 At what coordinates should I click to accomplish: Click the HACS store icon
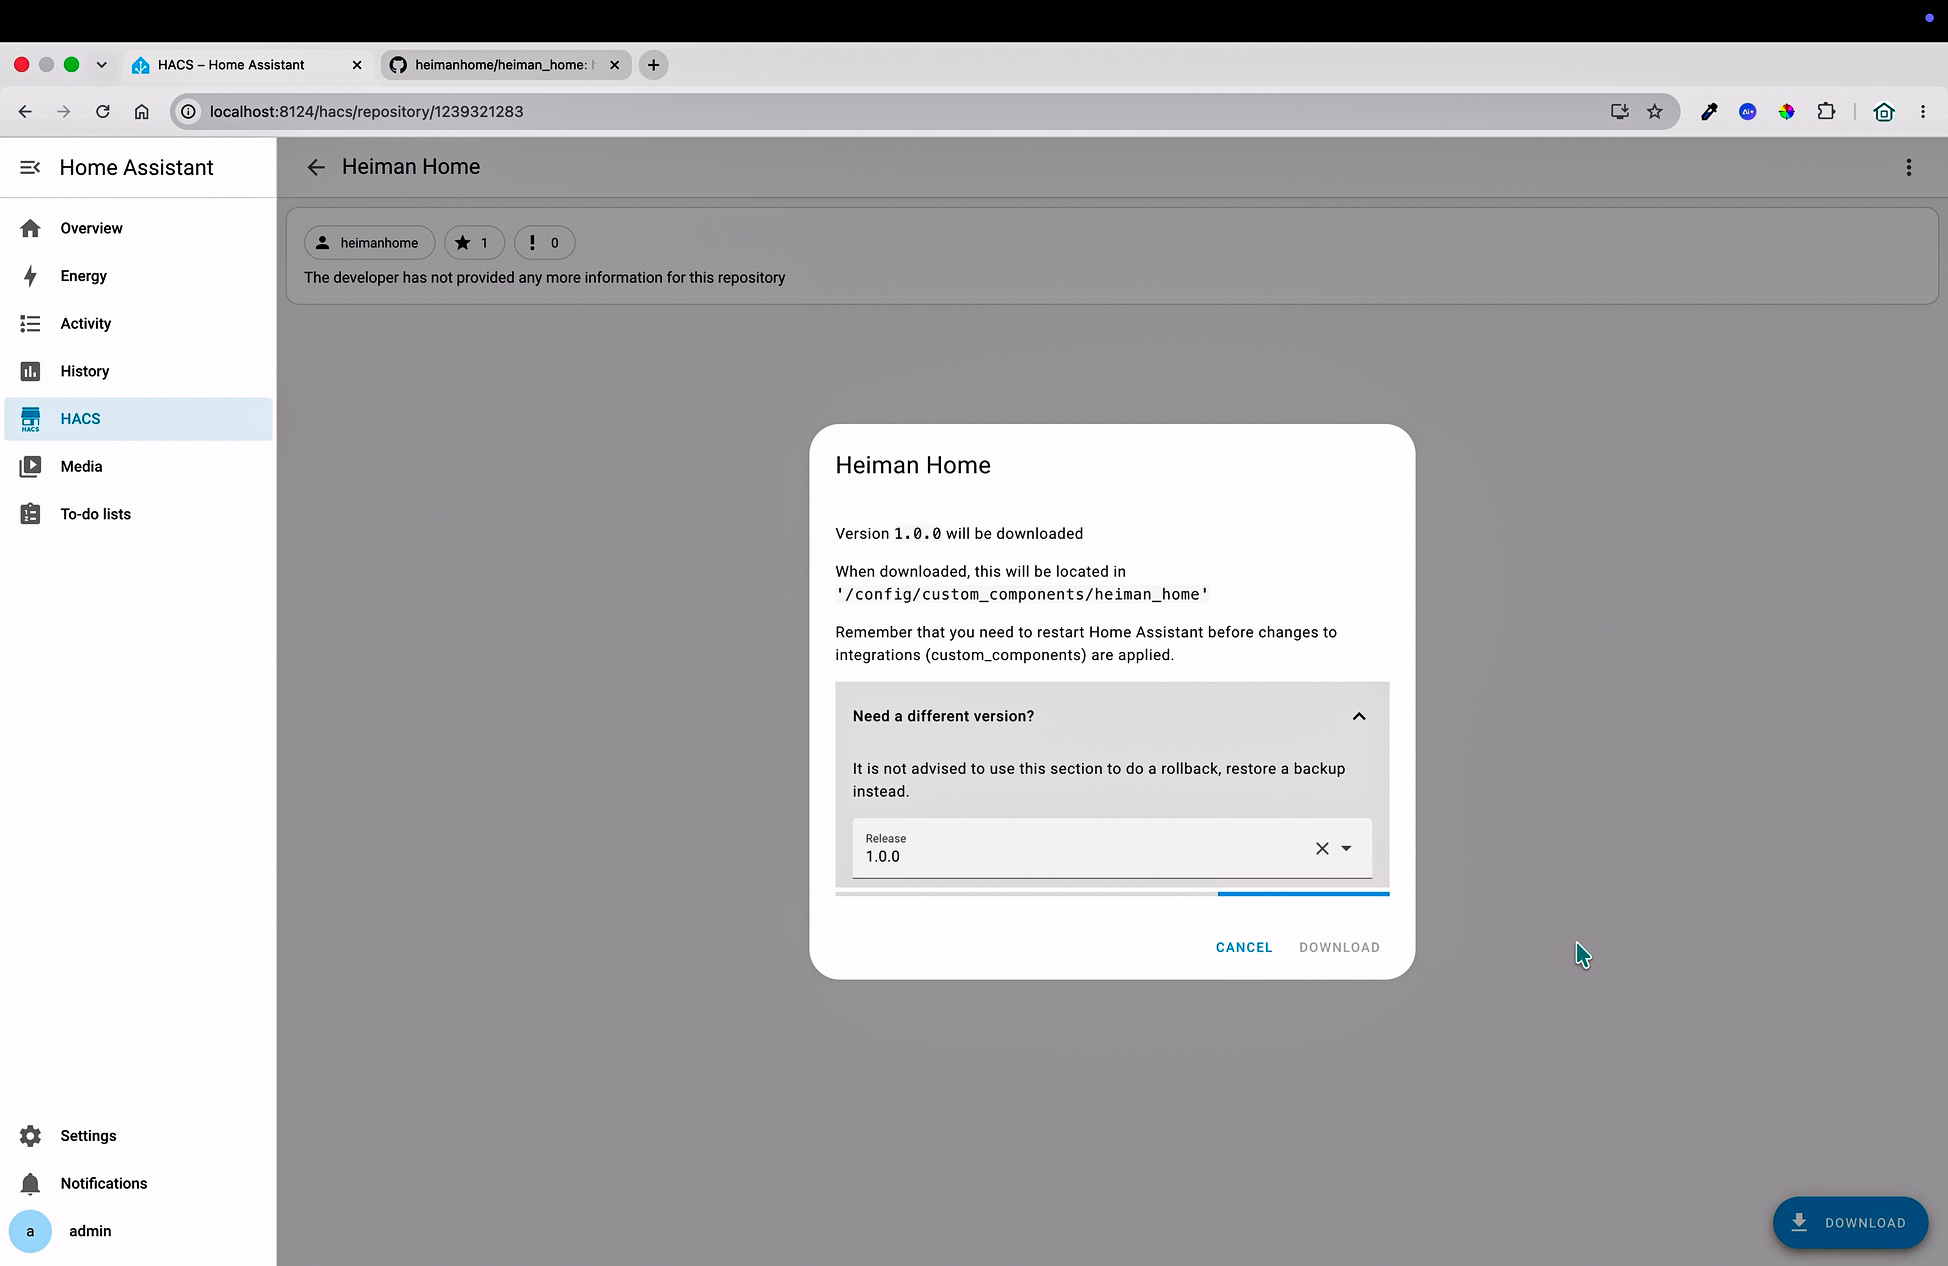tap(30, 419)
